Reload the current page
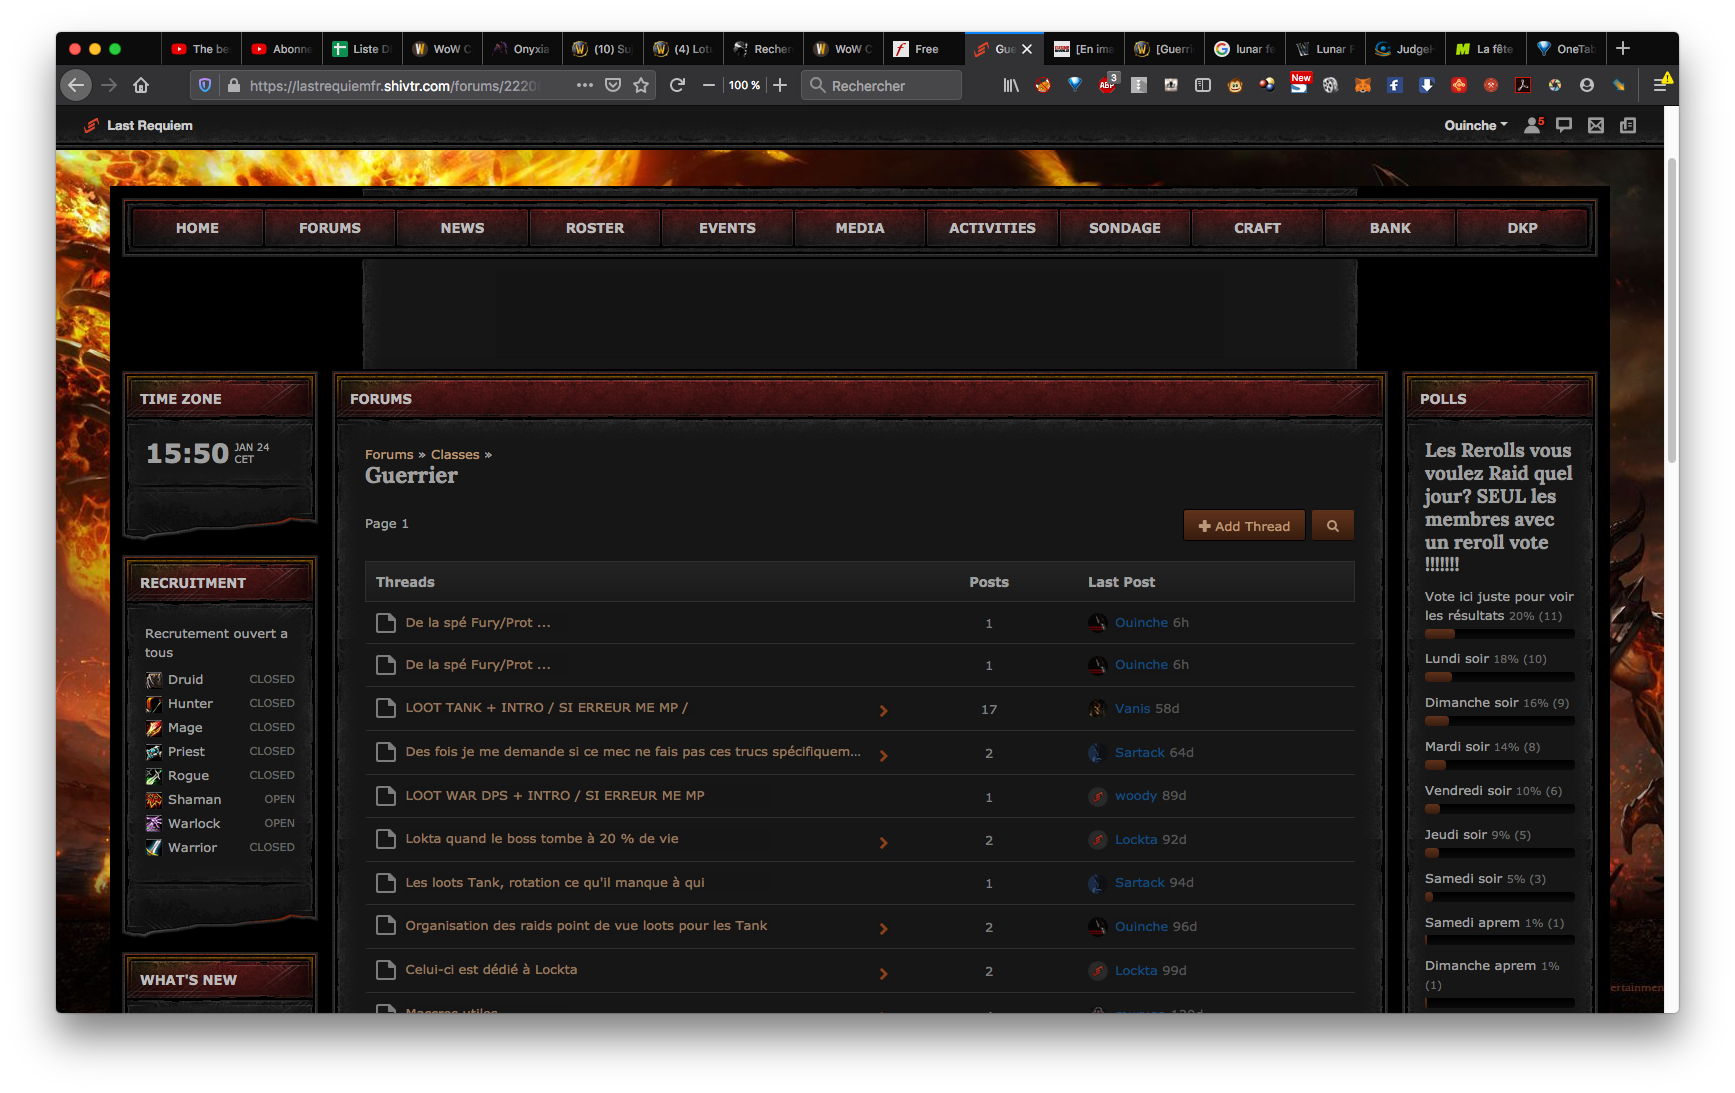1735x1093 pixels. pyautogui.click(x=677, y=85)
